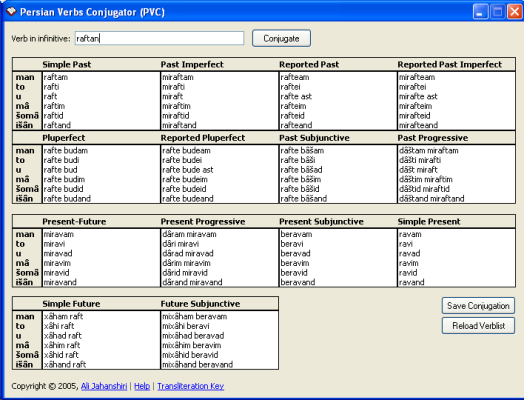Select the Past Progressive header
Viewport: 524px width, 400px height.
click(x=433, y=138)
